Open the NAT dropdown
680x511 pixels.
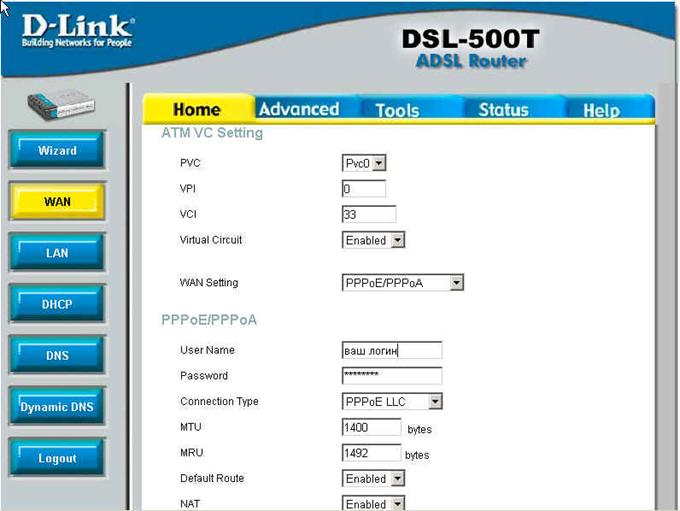pyautogui.click(x=373, y=503)
